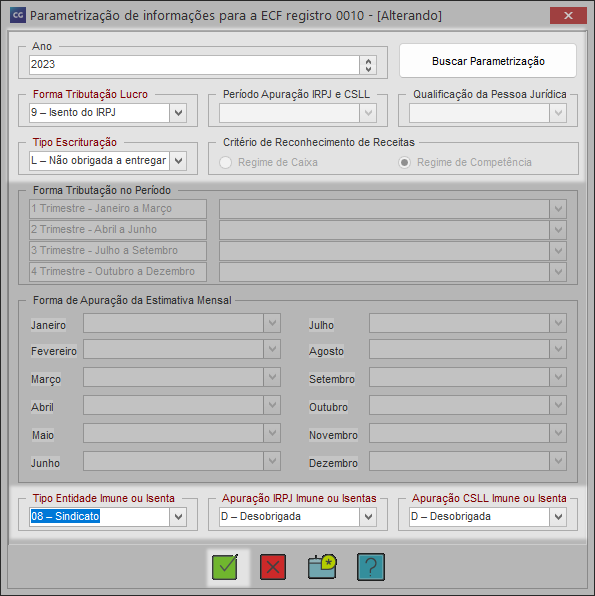Click the 1 Trimestre - Janeiro a Março field
This screenshot has height=596, width=595.
click(x=118, y=209)
